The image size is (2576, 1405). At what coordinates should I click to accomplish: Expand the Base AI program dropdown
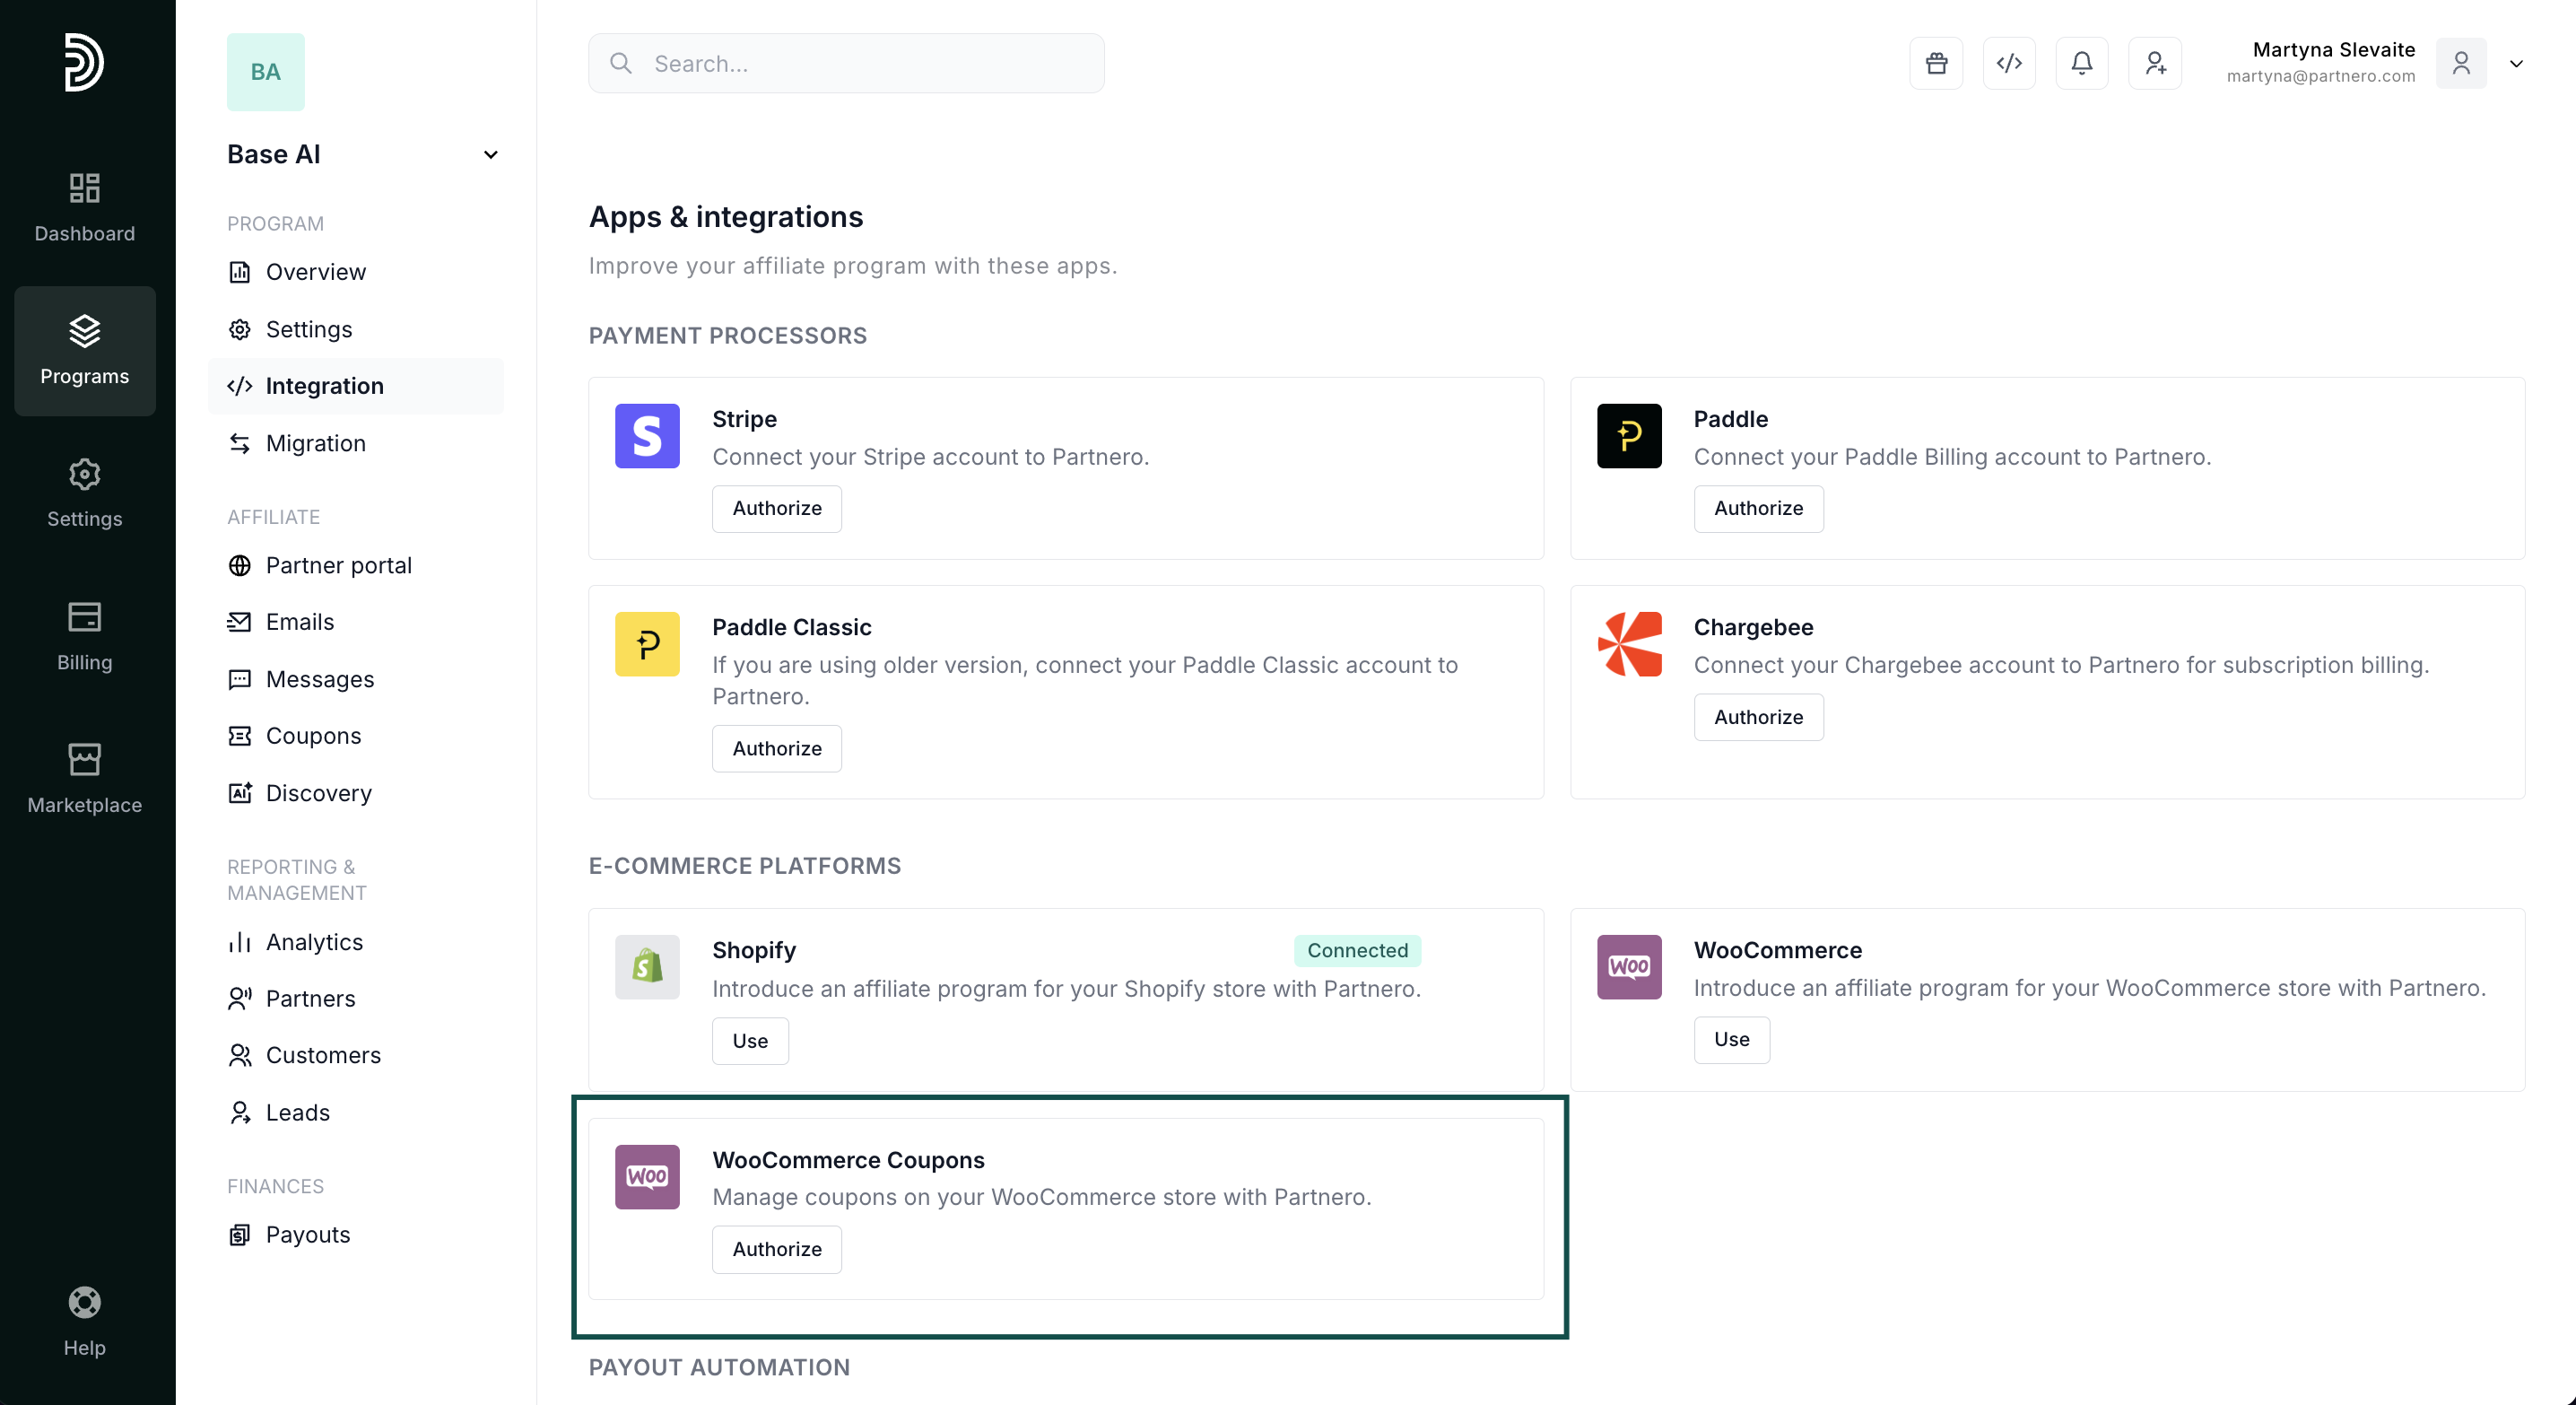[490, 155]
